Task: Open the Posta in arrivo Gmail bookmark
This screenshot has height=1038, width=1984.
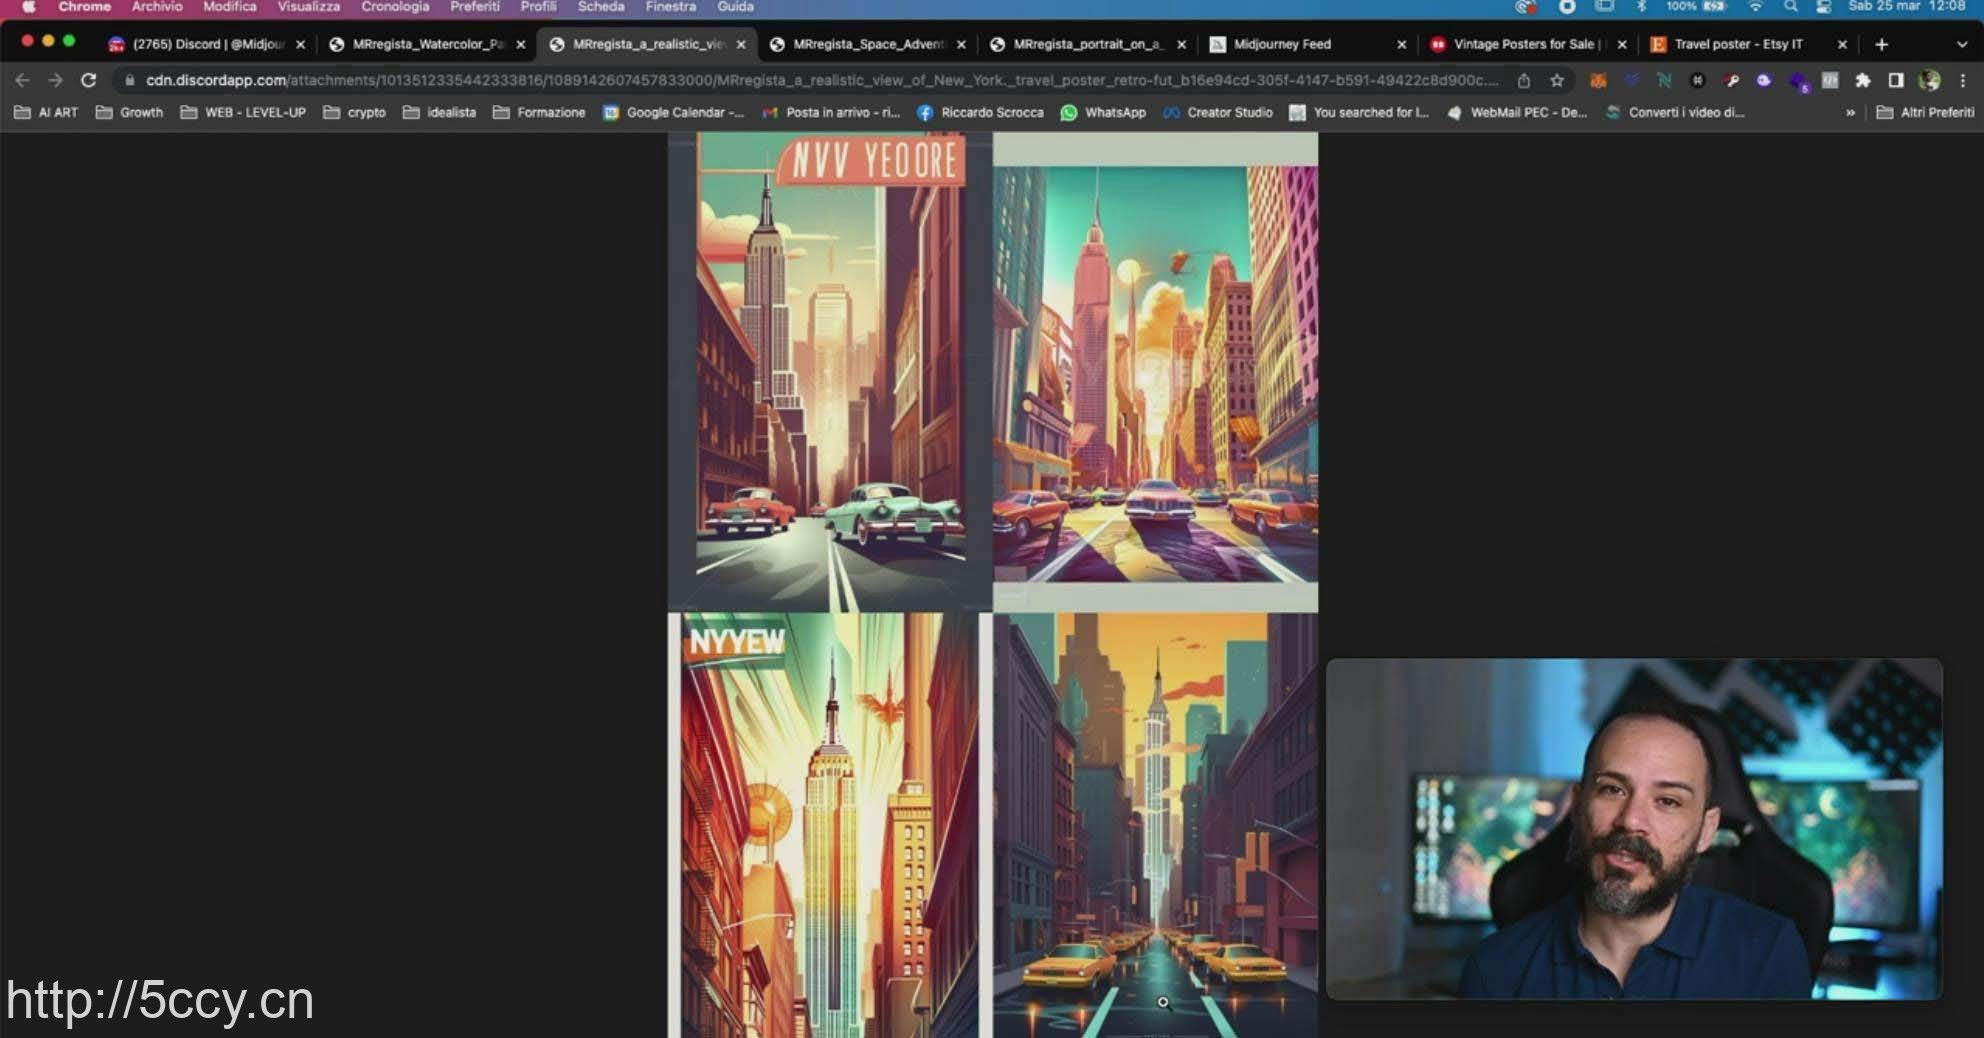Action: pos(831,112)
